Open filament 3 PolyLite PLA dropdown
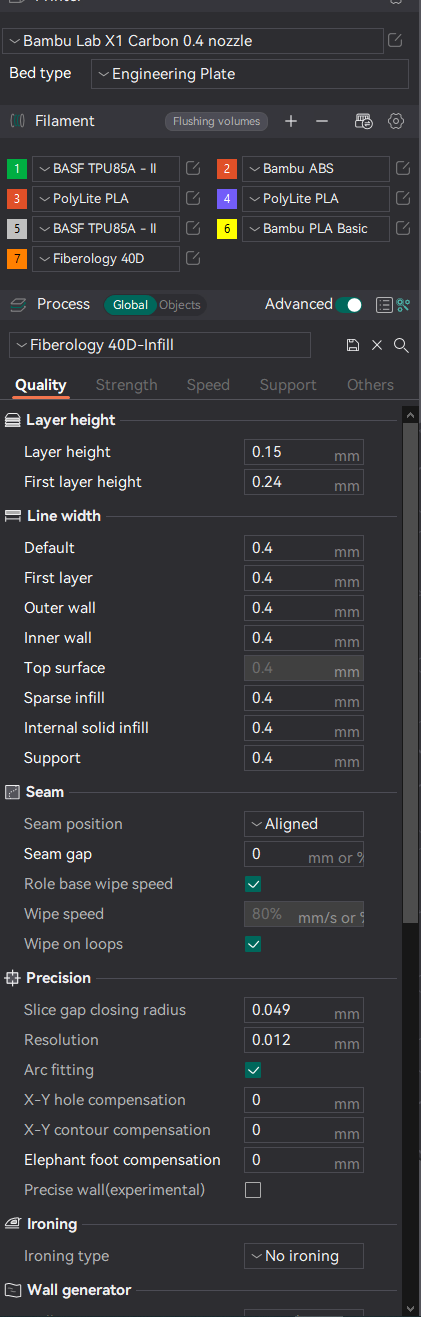 (x=107, y=198)
